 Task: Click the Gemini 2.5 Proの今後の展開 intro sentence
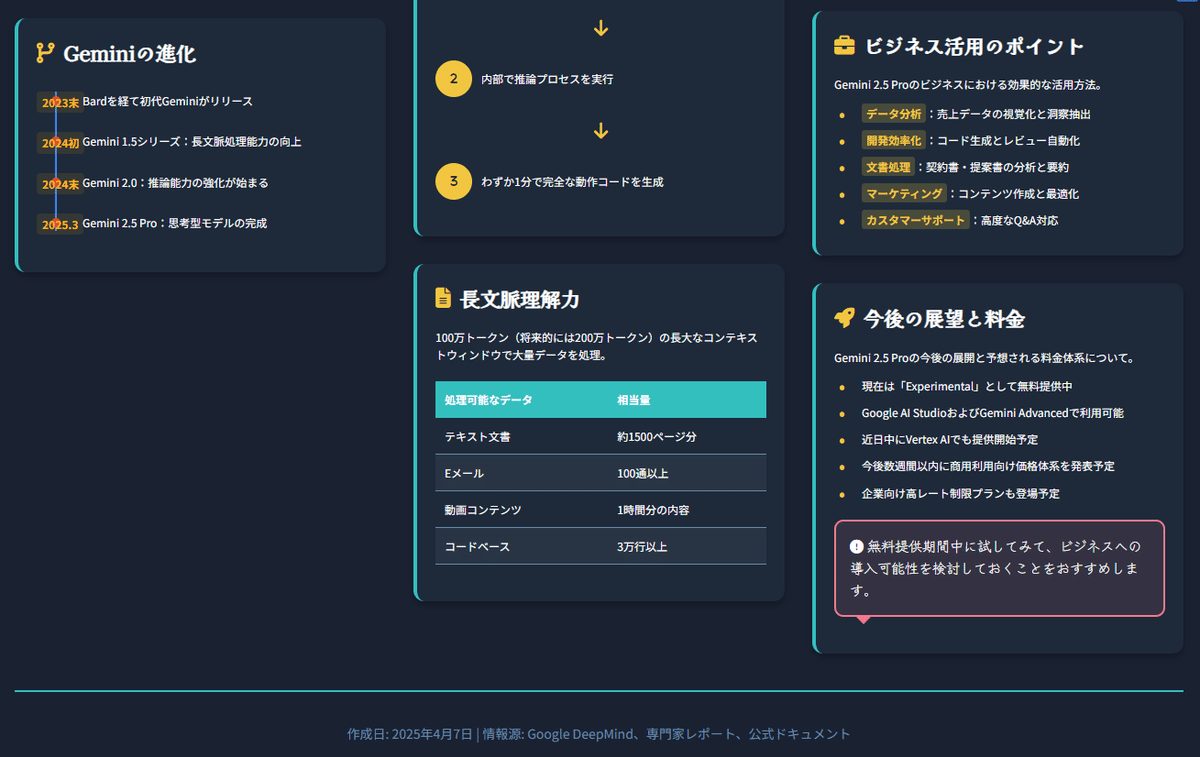984,358
